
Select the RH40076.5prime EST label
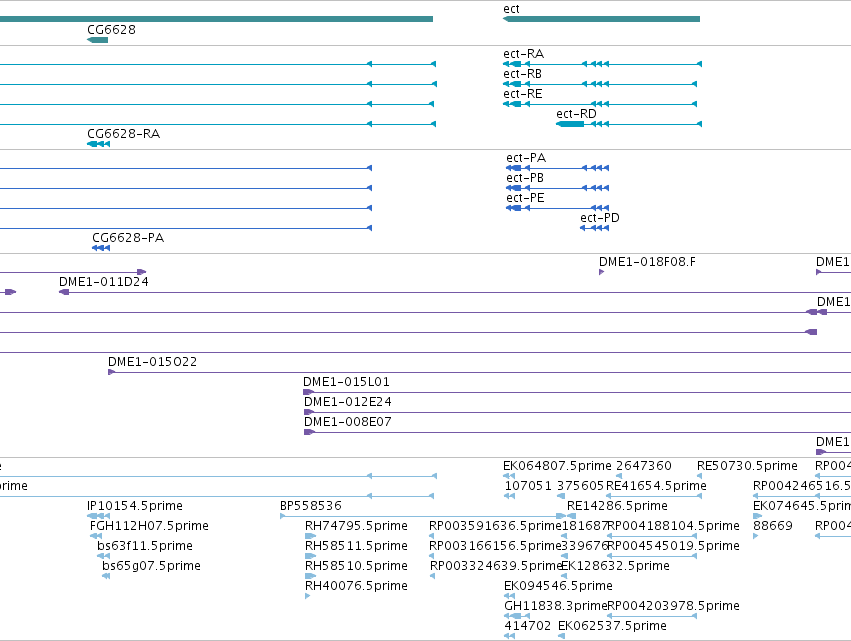[356, 586]
